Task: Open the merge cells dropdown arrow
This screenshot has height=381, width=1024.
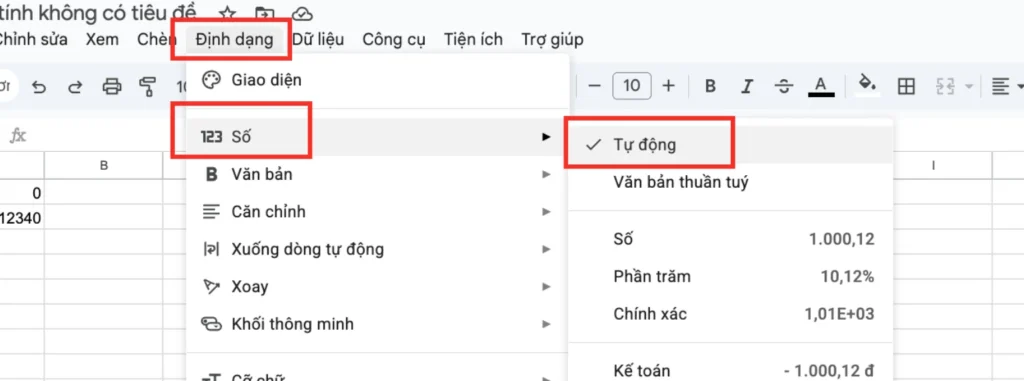Action: (968, 86)
